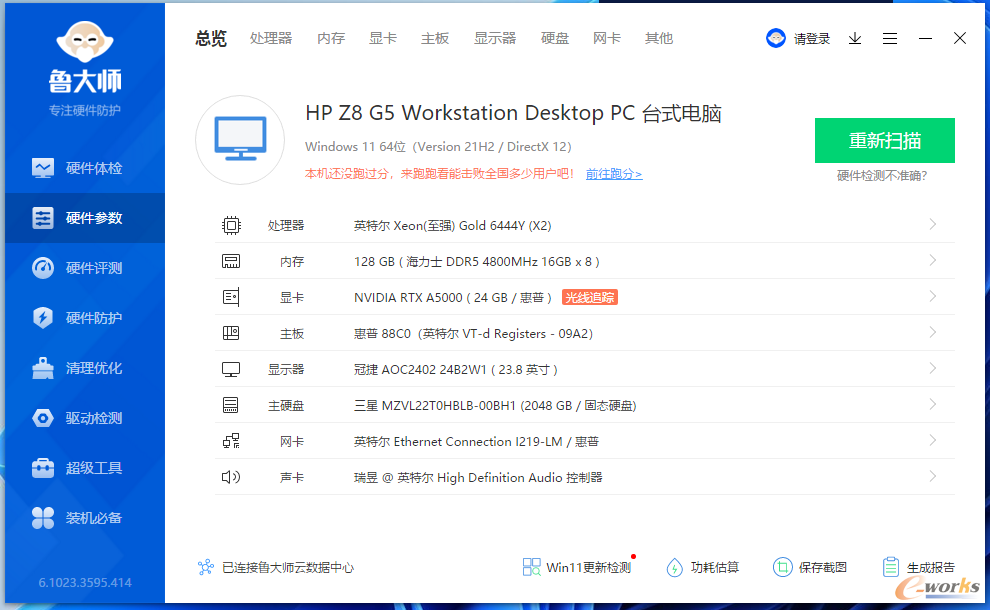This screenshot has width=990, height=610.
Task: Click the 主板 motherboard icon
Action: coord(231,333)
